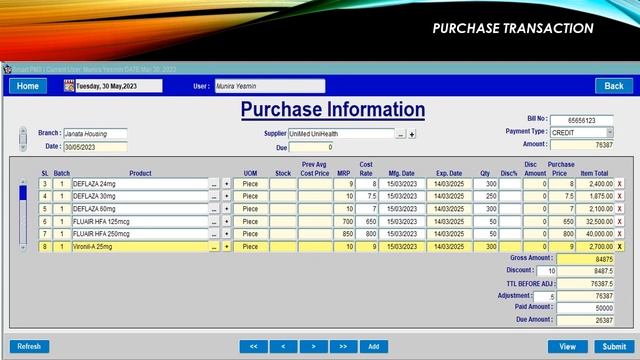
Task: Remove Vironil-A 25mg row with X
Action: click(619, 247)
